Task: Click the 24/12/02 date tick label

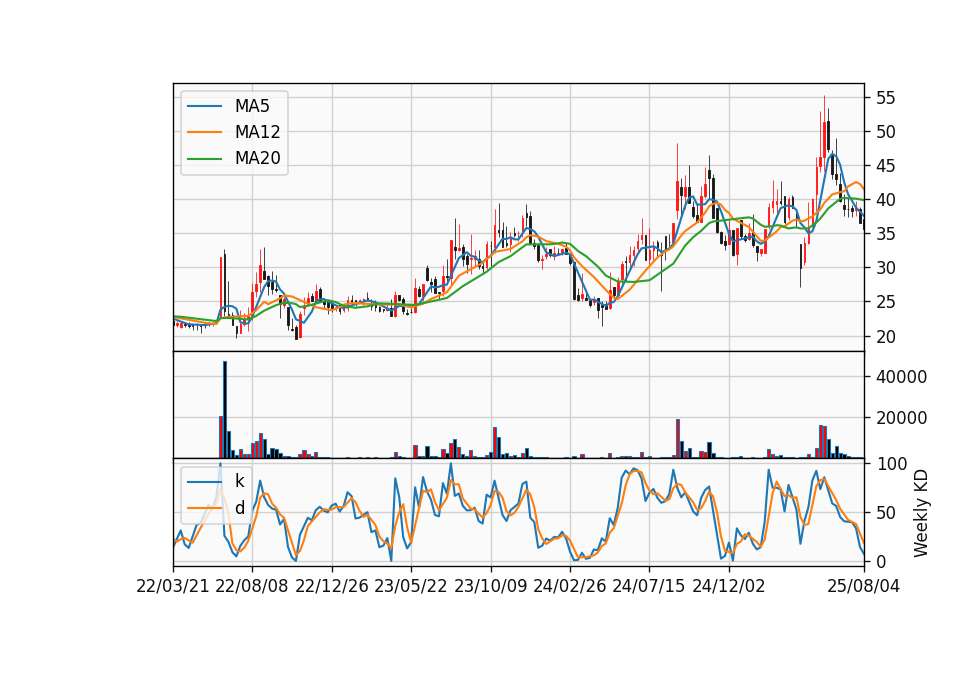Action: pyautogui.click(x=729, y=586)
